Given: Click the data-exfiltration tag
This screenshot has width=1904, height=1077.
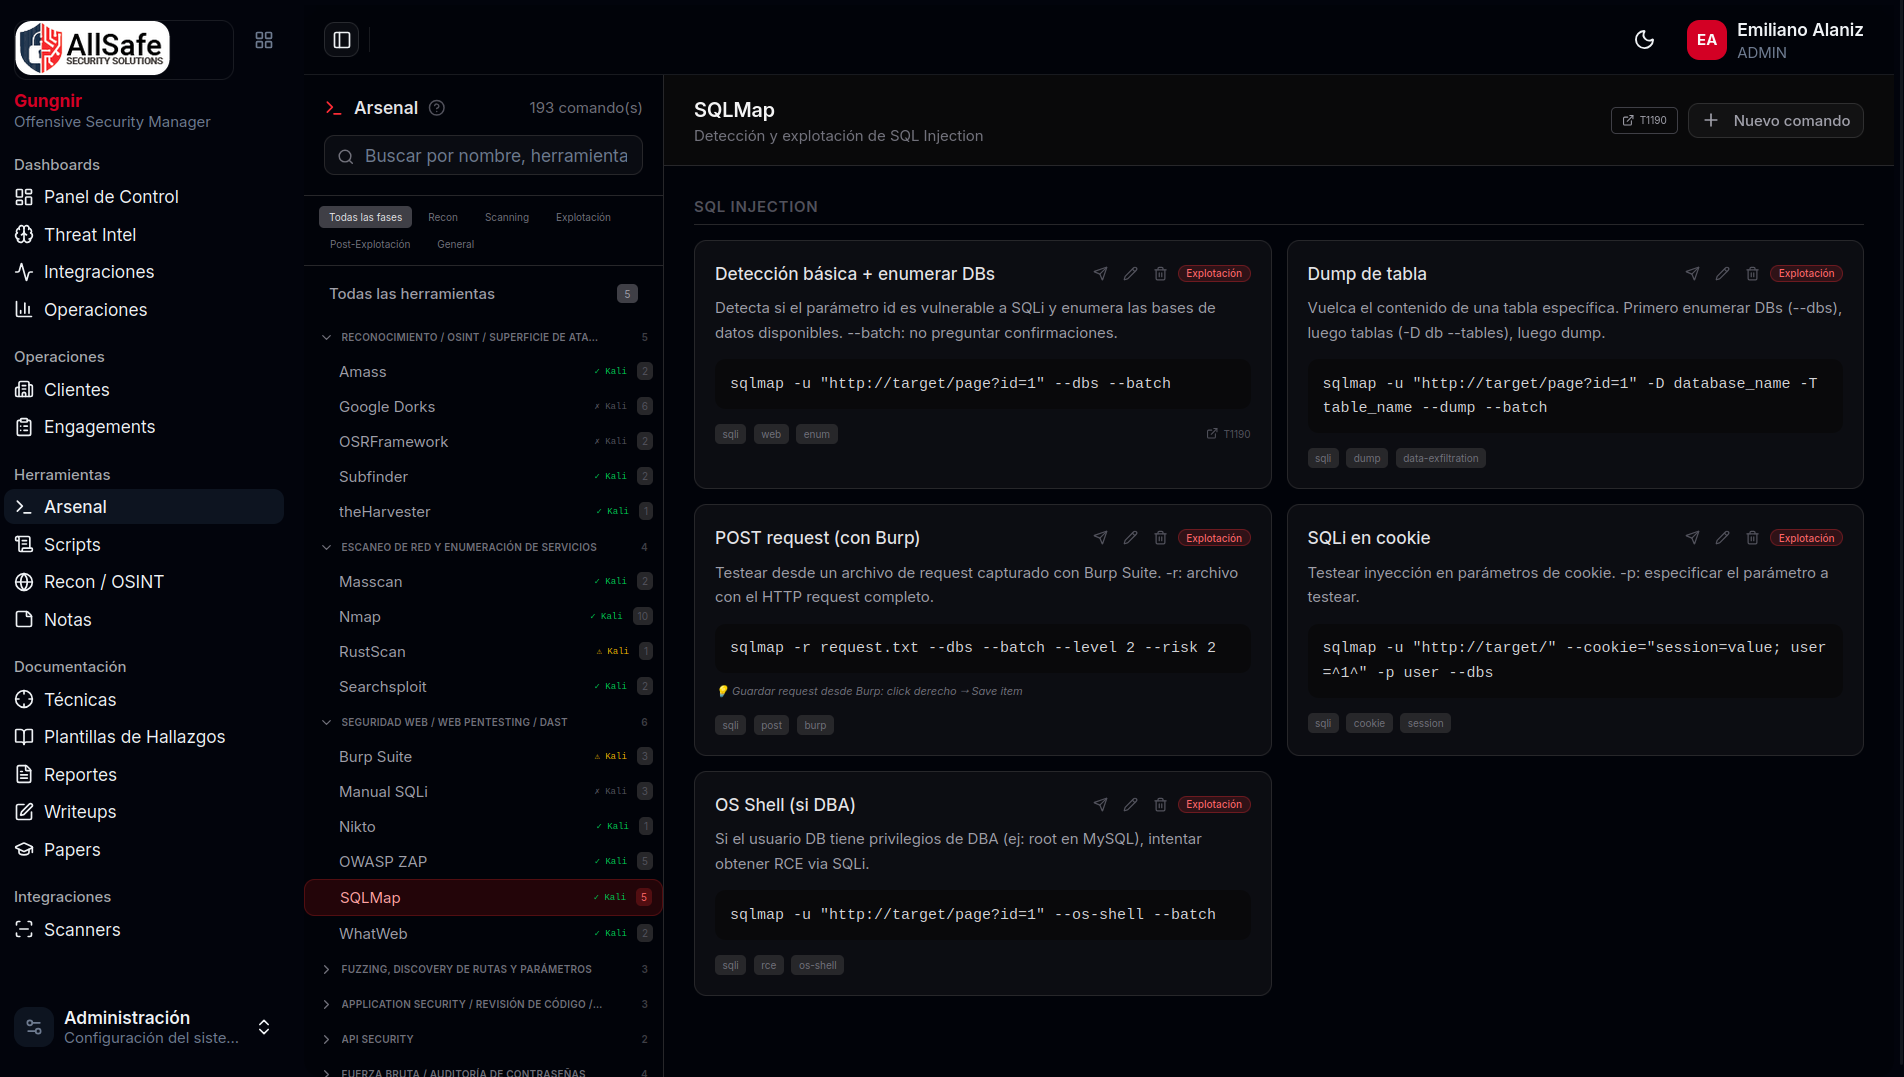Looking at the screenshot, I should [x=1440, y=458].
